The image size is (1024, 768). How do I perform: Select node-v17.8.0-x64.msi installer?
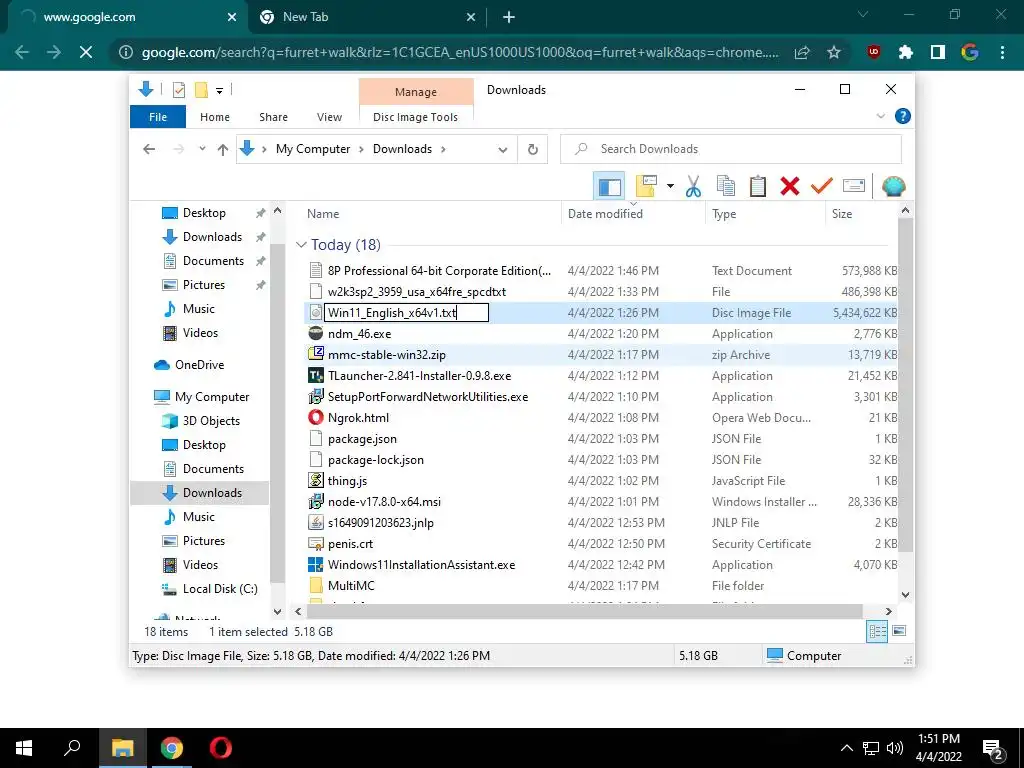click(384, 502)
